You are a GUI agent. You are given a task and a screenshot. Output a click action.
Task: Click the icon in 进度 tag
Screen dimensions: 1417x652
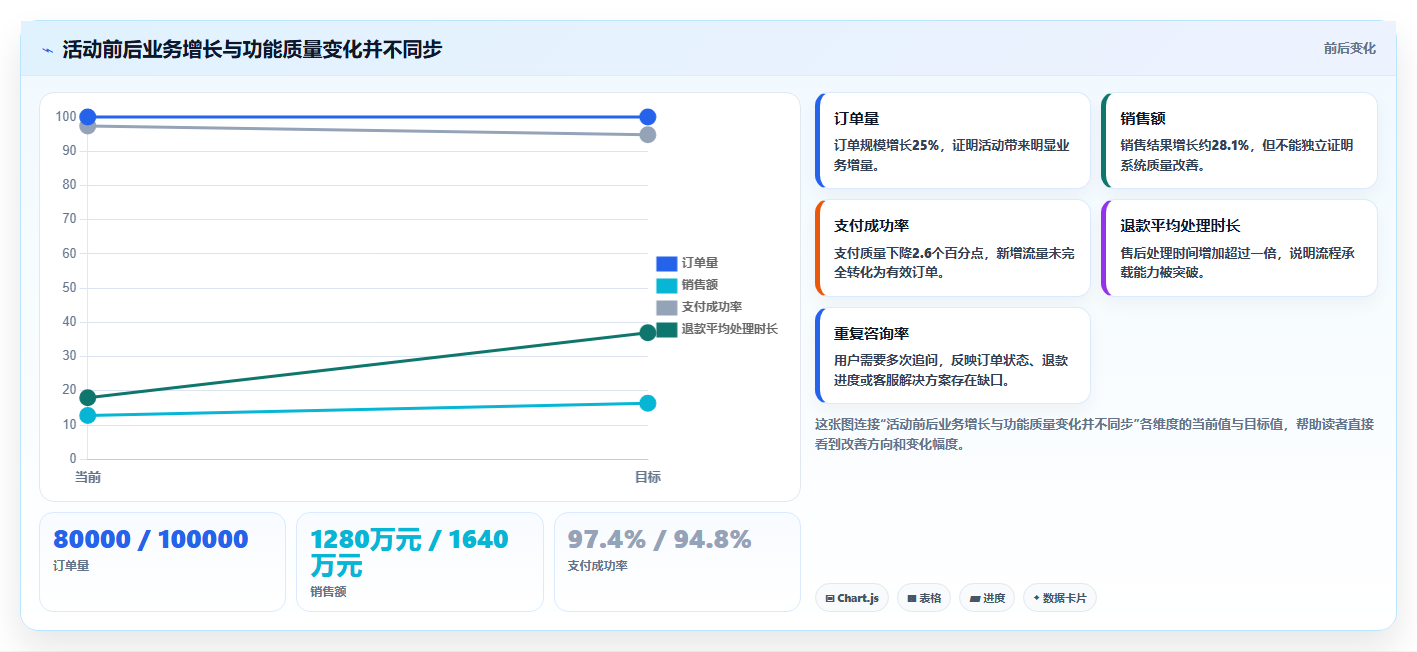[x=974, y=599]
